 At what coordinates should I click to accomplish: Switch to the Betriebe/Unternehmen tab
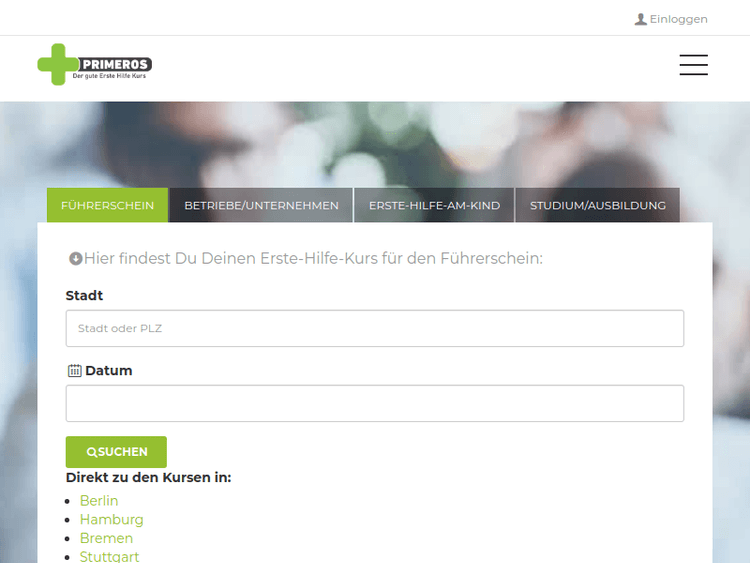coord(261,205)
